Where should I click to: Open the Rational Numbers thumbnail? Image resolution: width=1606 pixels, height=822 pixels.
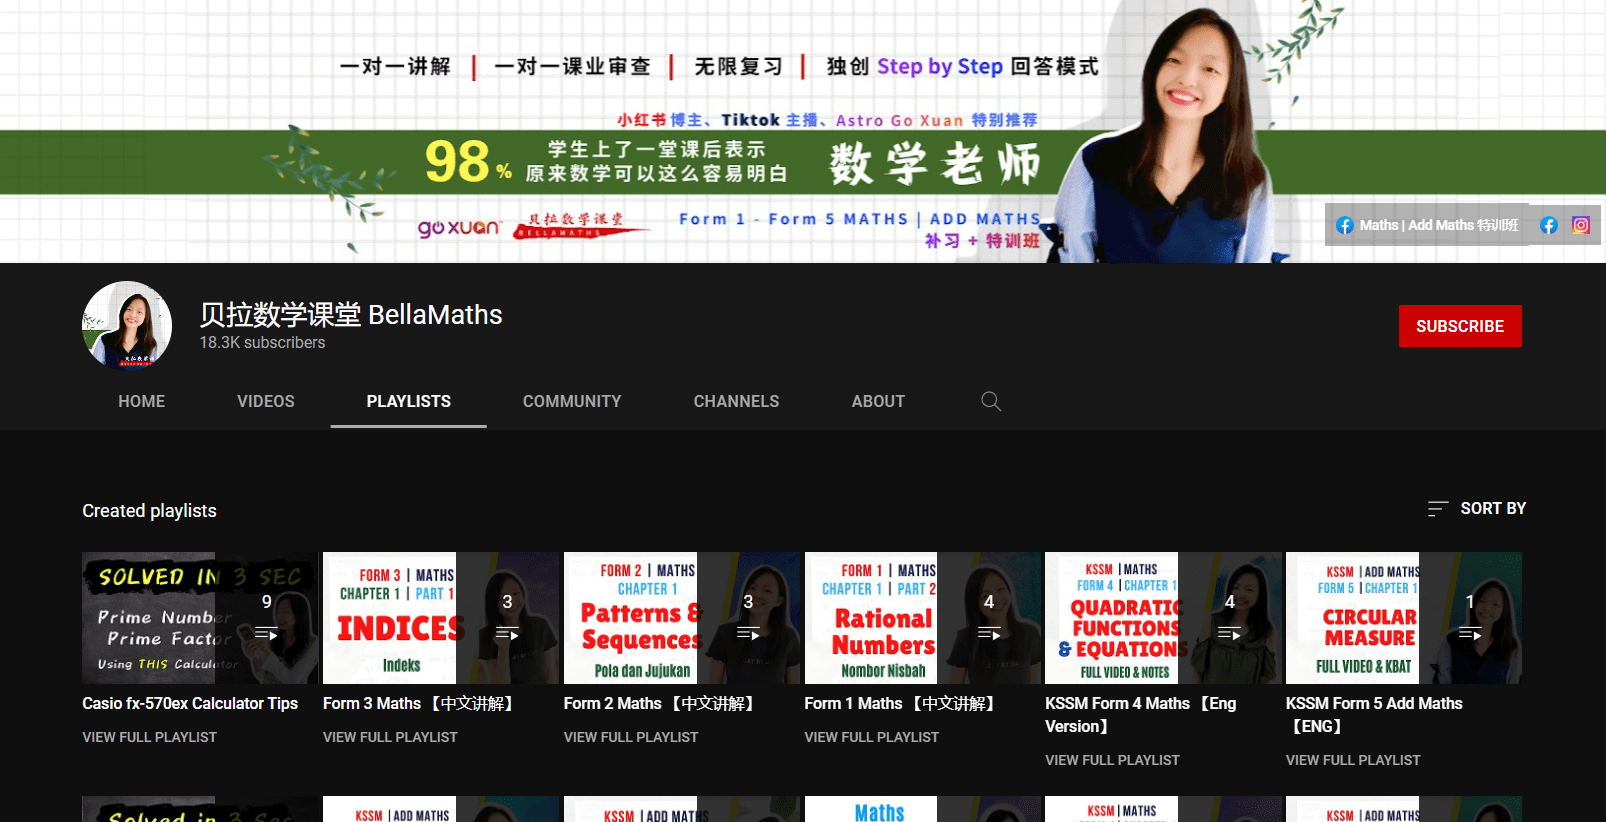coord(923,618)
